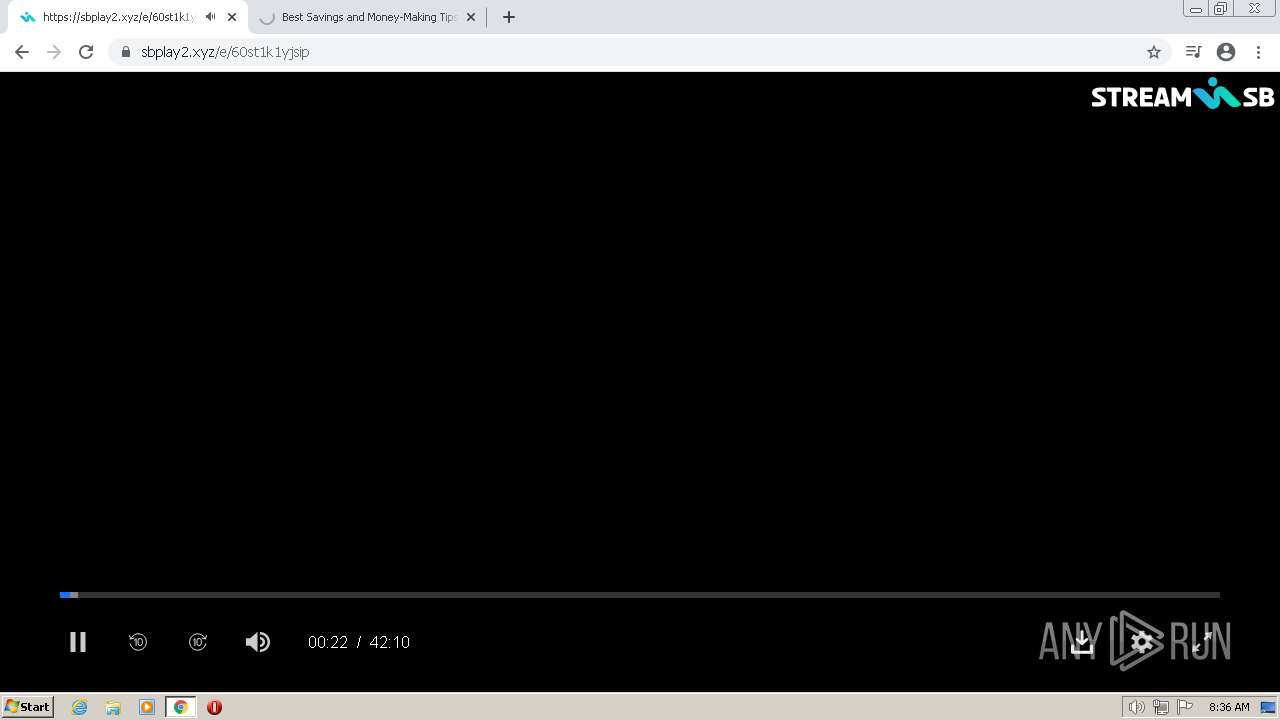The height and width of the screenshot is (720, 1280).
Task: Open video player settings gear
Action: [x=1142, y=642]
